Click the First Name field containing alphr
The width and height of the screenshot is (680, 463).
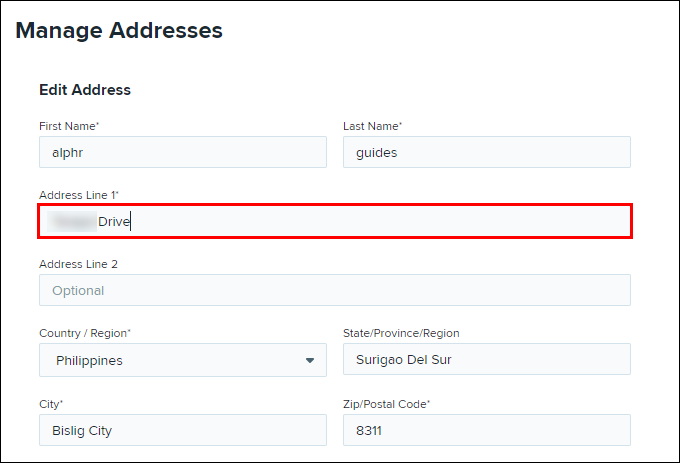click(182, 152)
